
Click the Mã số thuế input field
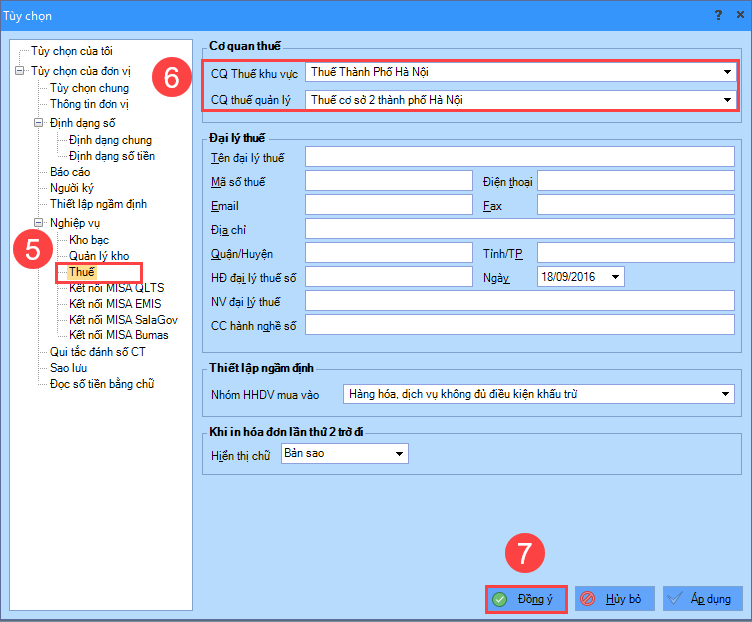pyautogui.click(x=388, y=180)
